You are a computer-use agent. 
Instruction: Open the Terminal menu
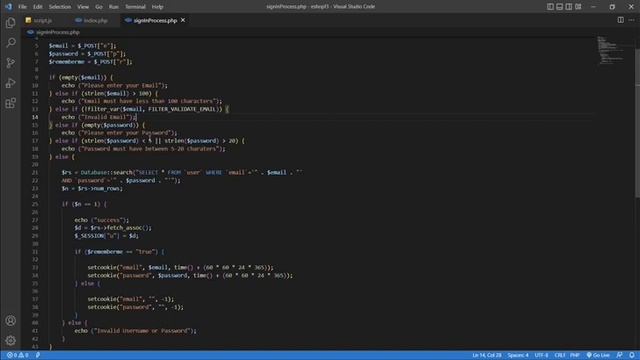pos(135,7)
